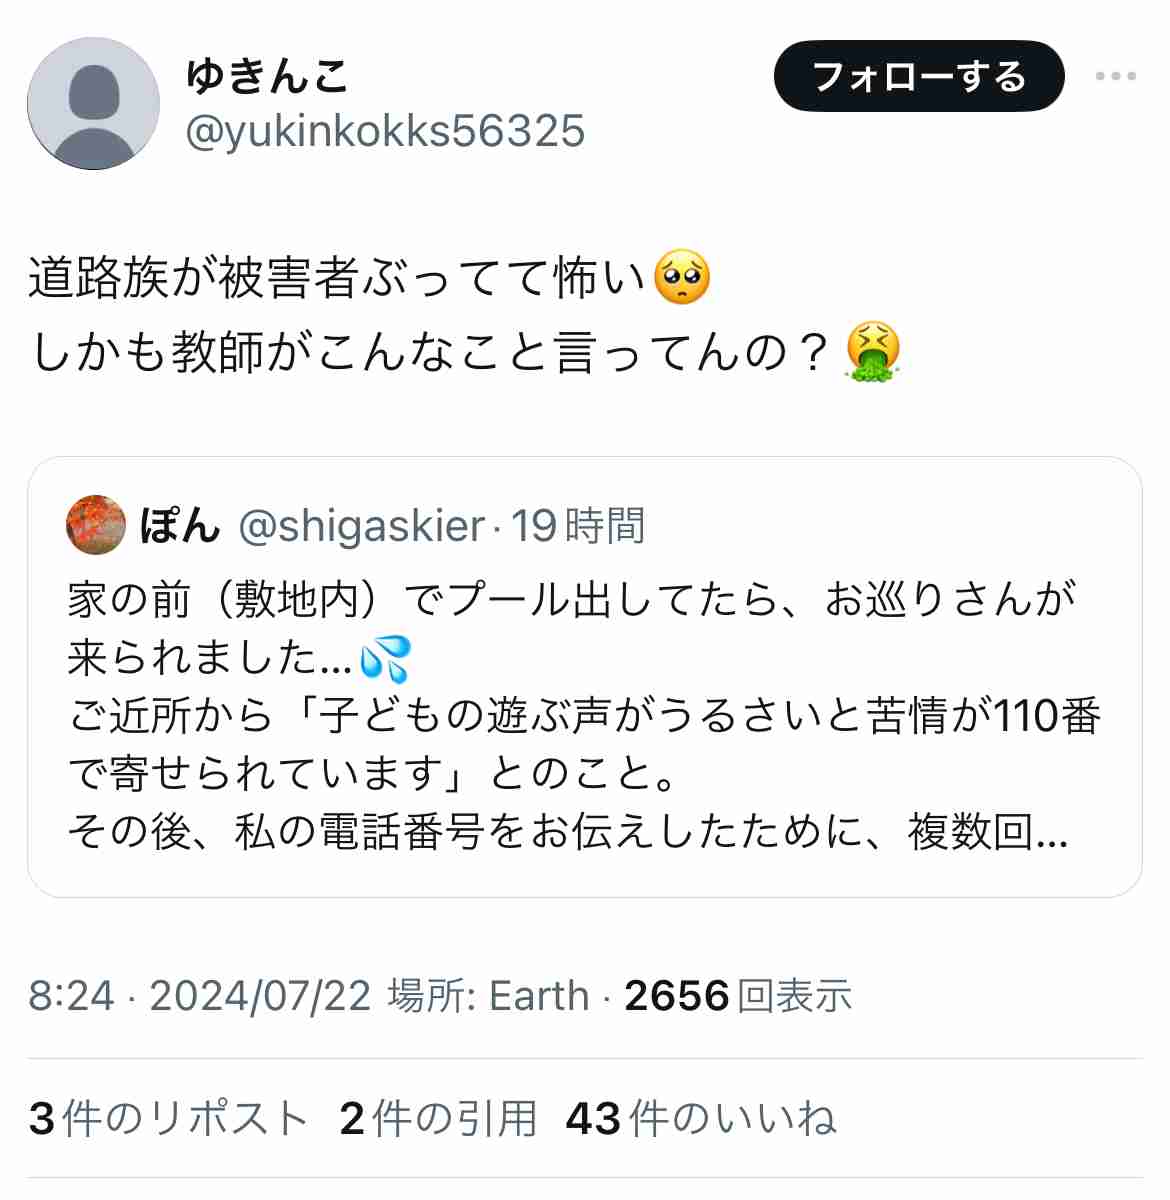The width and height of the screenshot is (1170, 1200).
Task: Show the 2件の引用 quotes list
Action: (x=438, y=1119)
